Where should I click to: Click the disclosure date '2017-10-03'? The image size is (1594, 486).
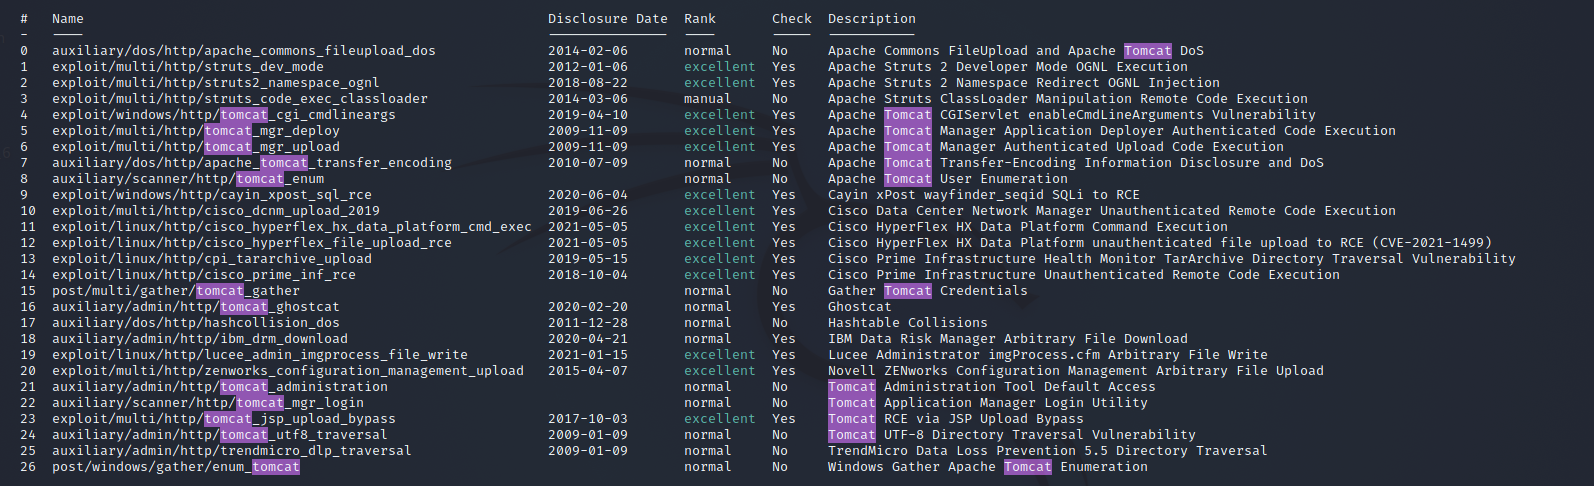coord(588,419)
